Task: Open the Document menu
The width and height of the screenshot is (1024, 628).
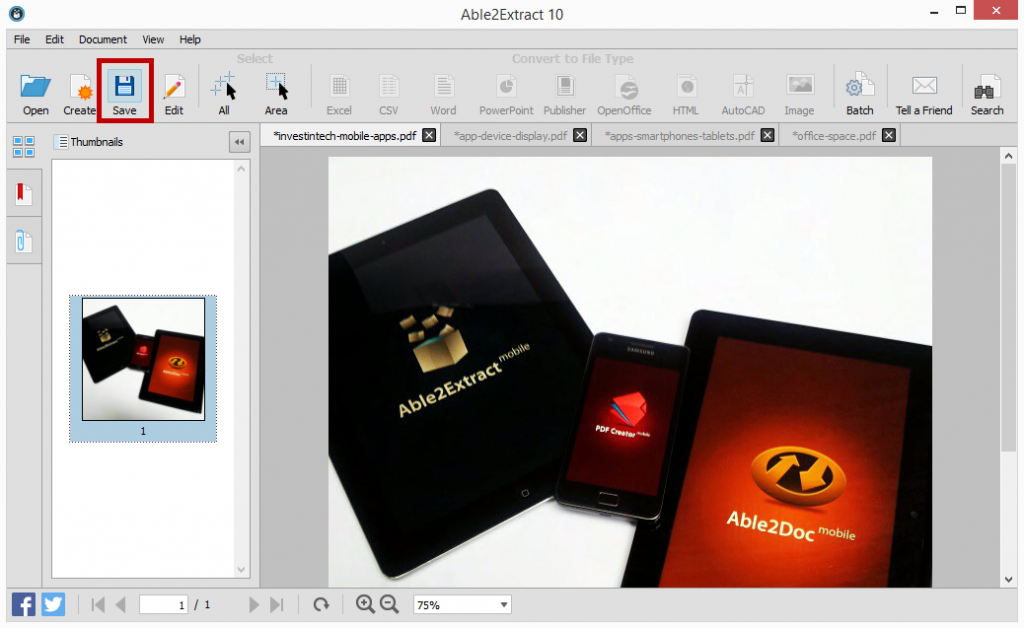Action: 103,39
